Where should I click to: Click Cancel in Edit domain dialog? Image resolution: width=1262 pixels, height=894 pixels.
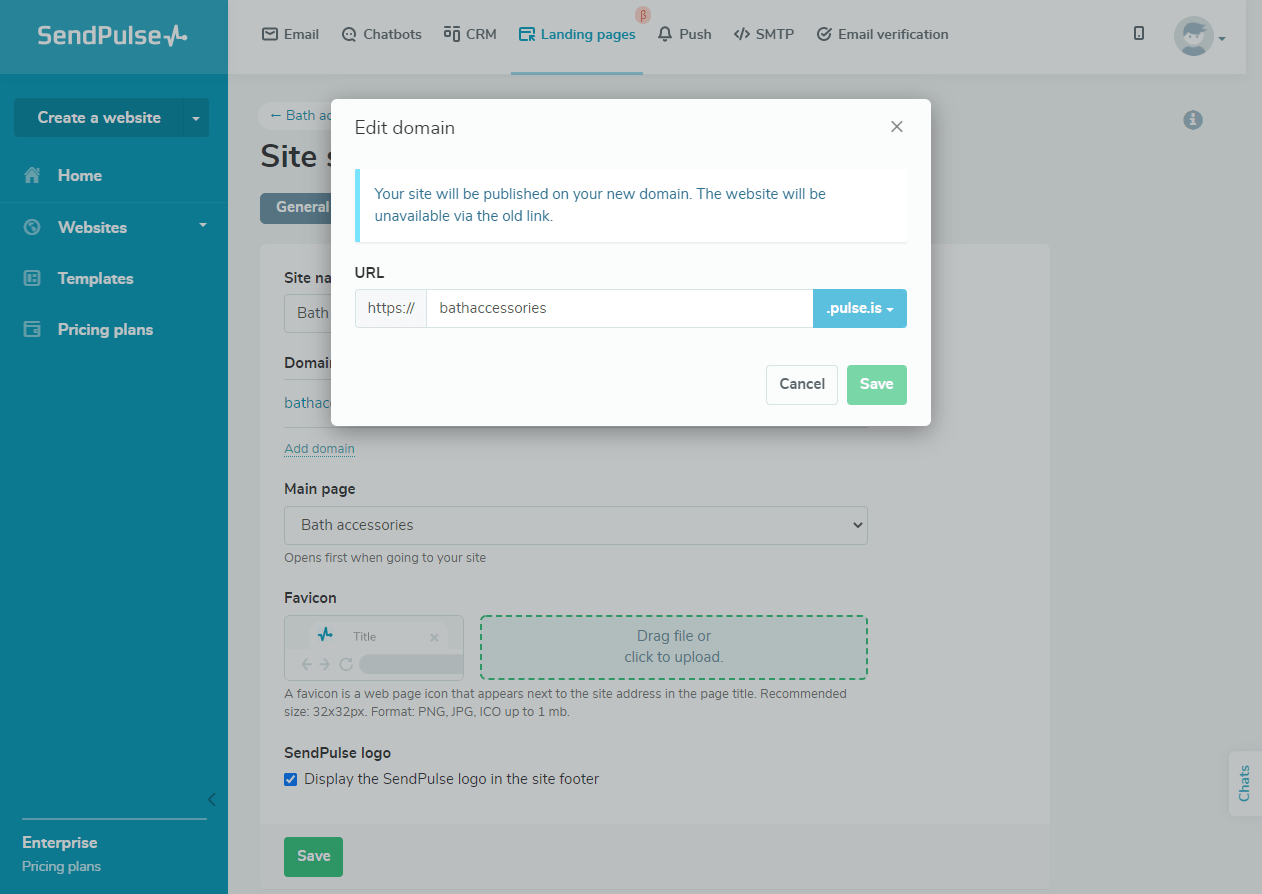point(802,384)
